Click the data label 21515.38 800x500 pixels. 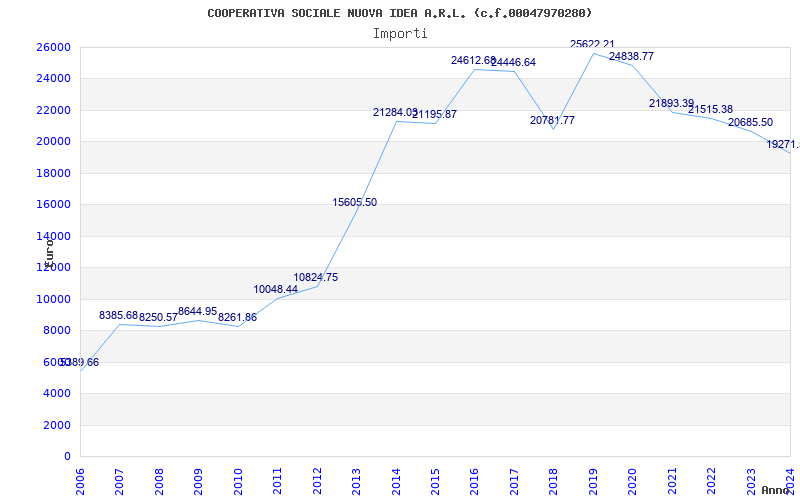pyautogui.click(x=710, y=109)
